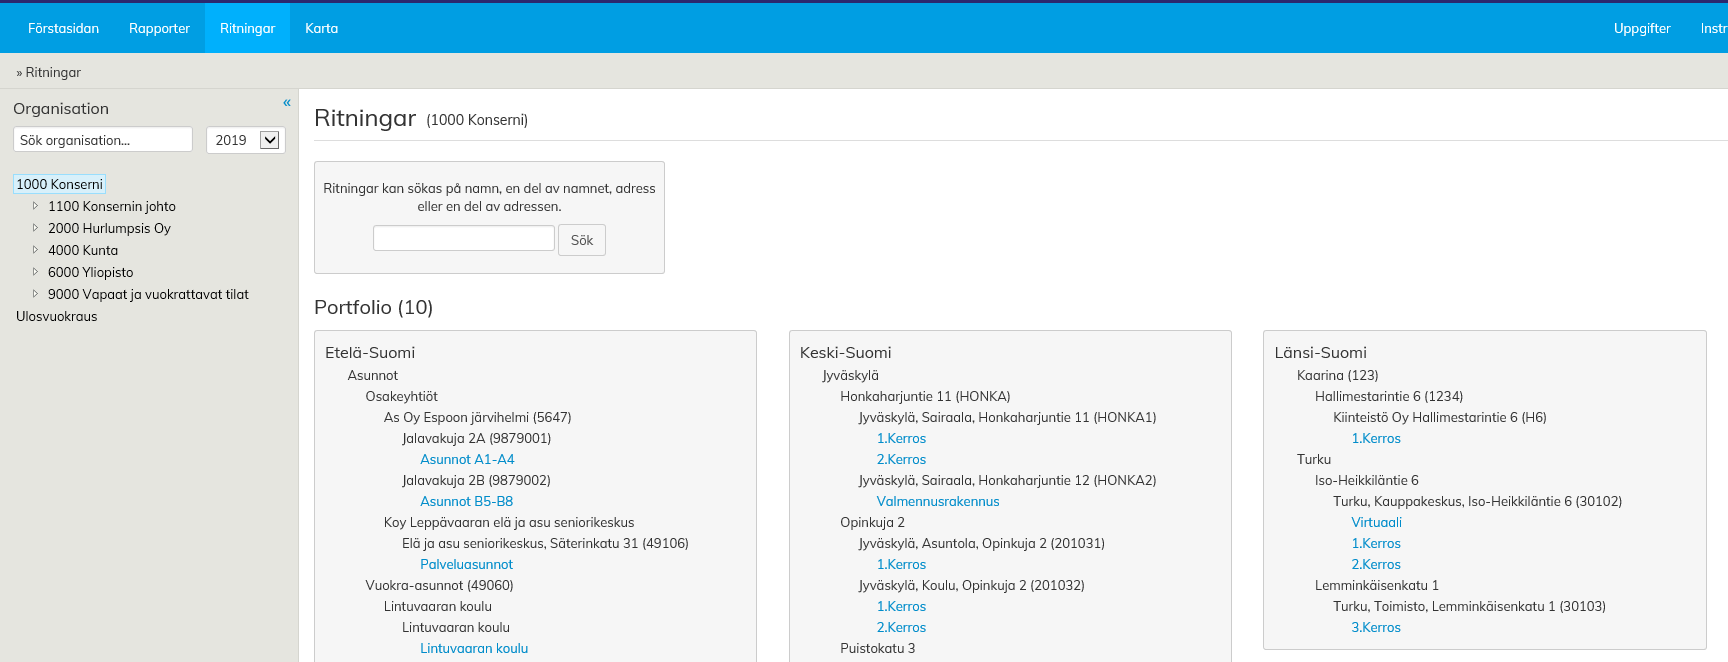The height and width of the screenshot is (662, 1728).
Task: Expand the 6000 Yliopisto tree node
Action: pyautogui.click(x=35, y=272)
